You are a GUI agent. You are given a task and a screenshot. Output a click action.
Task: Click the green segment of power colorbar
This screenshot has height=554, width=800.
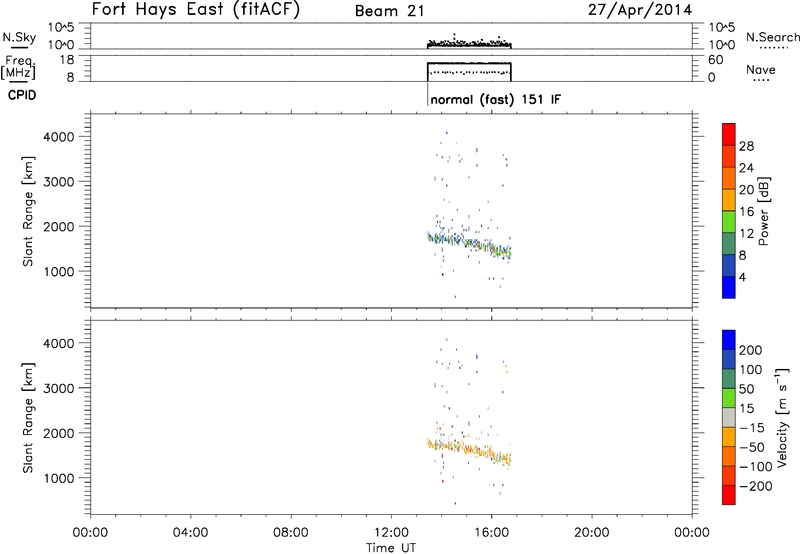[x=729, y=222]
